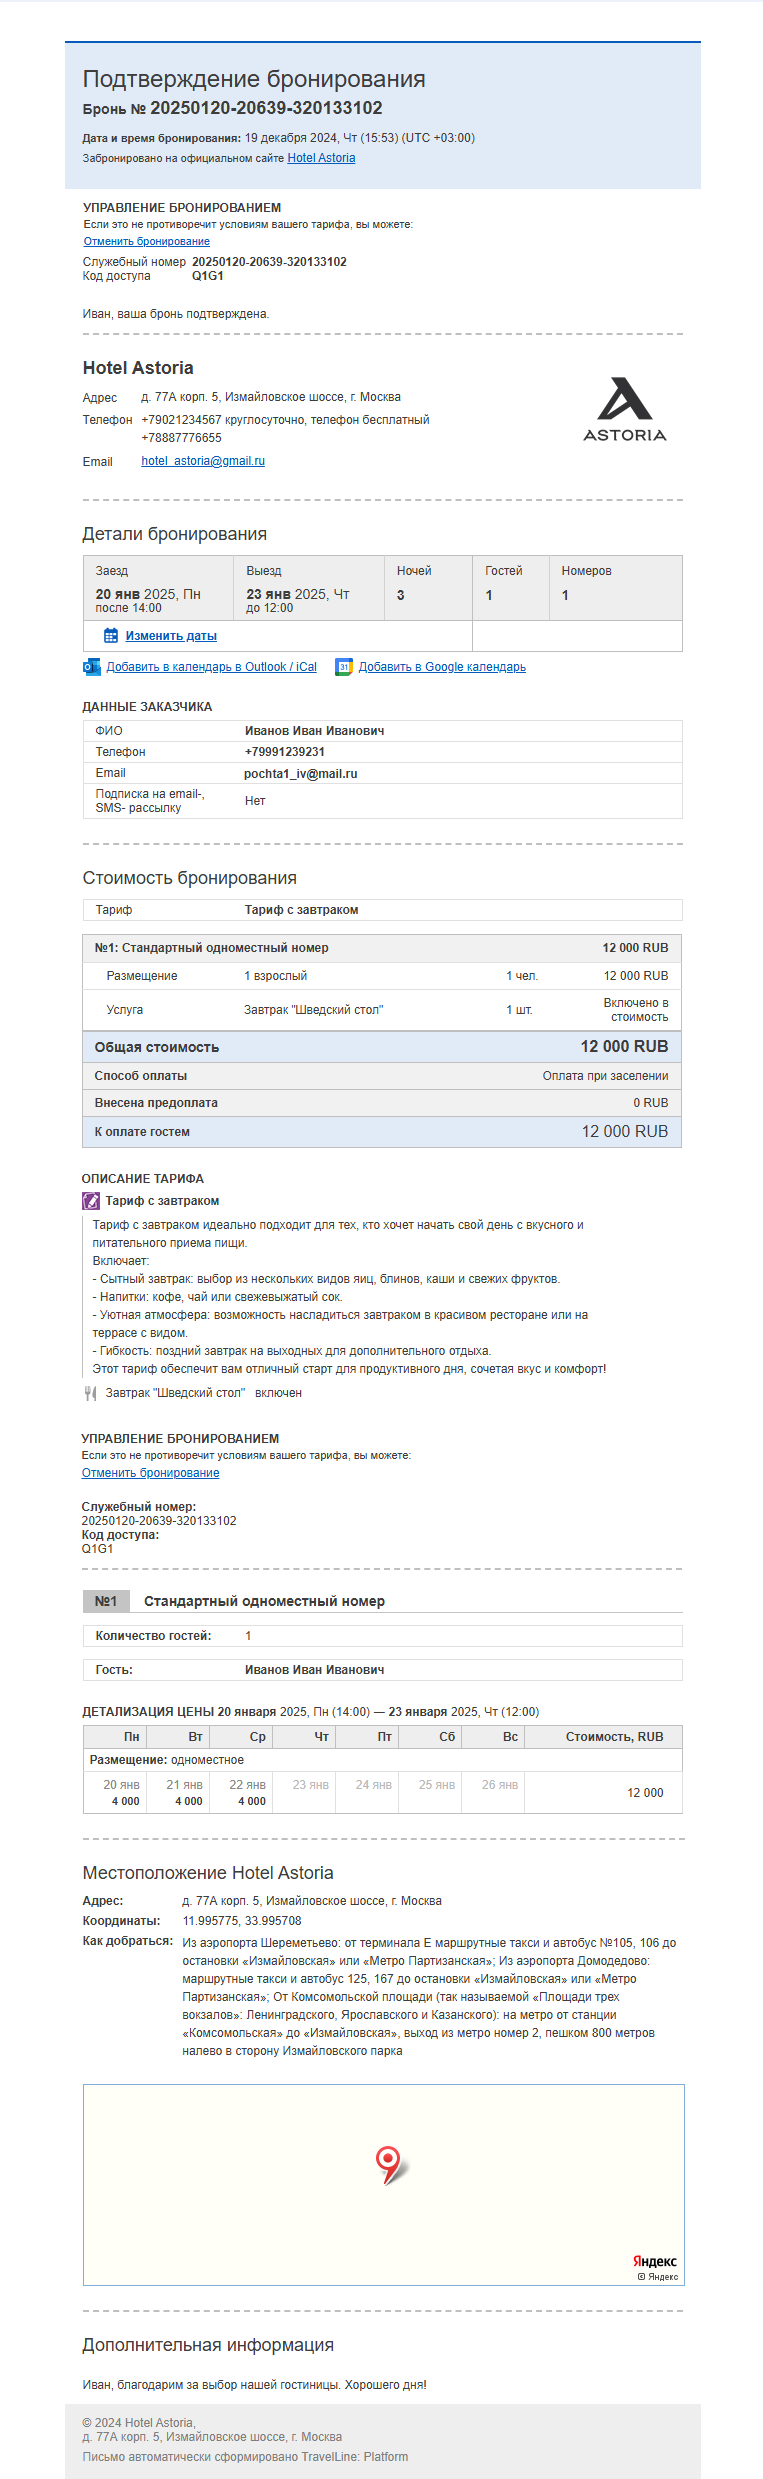Click the Яндекс logo on the map
Viewport: 763px width, 2479px height.
coord(655,2261)
